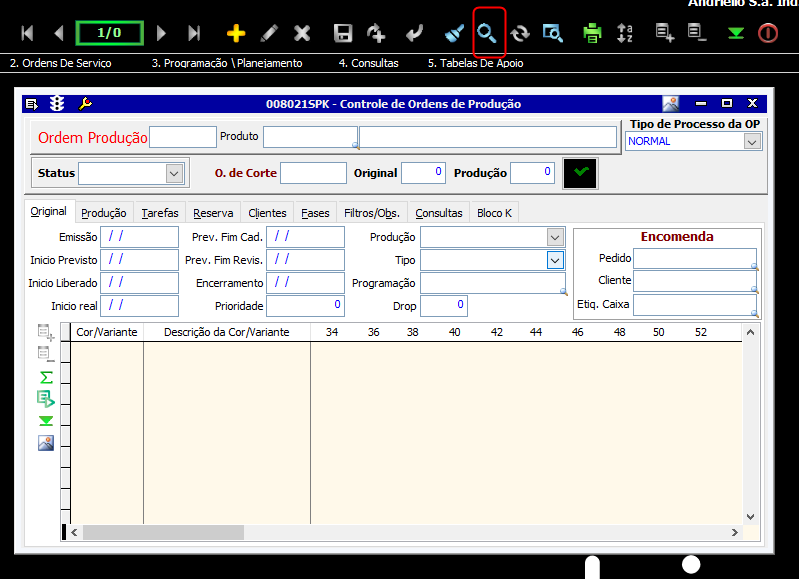Sort records with A-Z icon
The height and width of the screenshot is (579, 799).
tap(625, 33)
